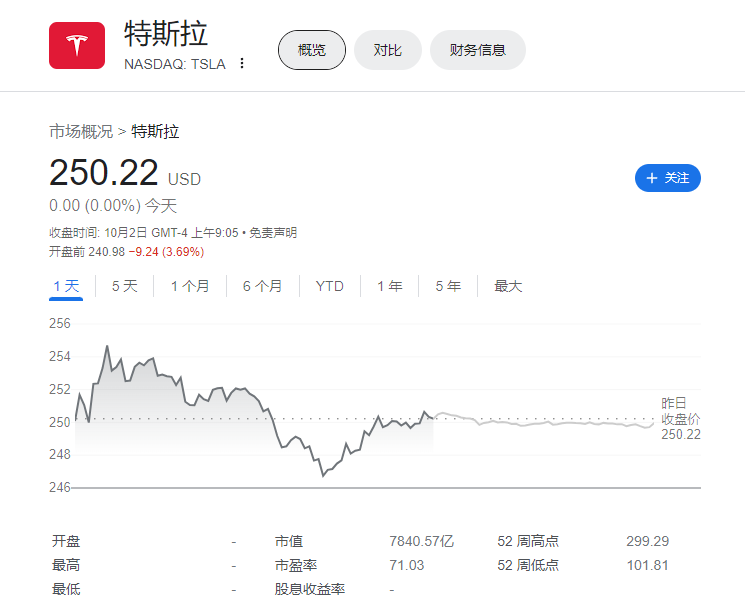
Task: Click the 256 y-axis label
Action: pos(59,324)
